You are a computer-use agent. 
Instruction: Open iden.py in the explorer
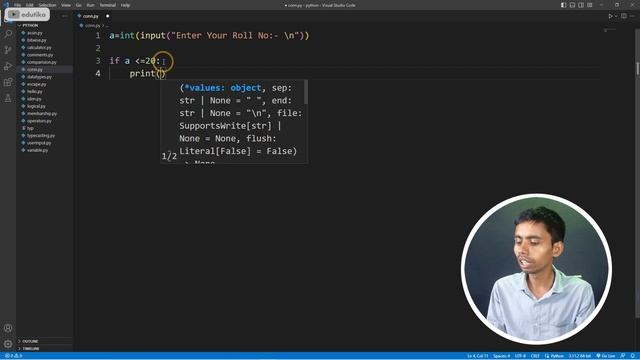pyautogui.click(x=34, y=99)
